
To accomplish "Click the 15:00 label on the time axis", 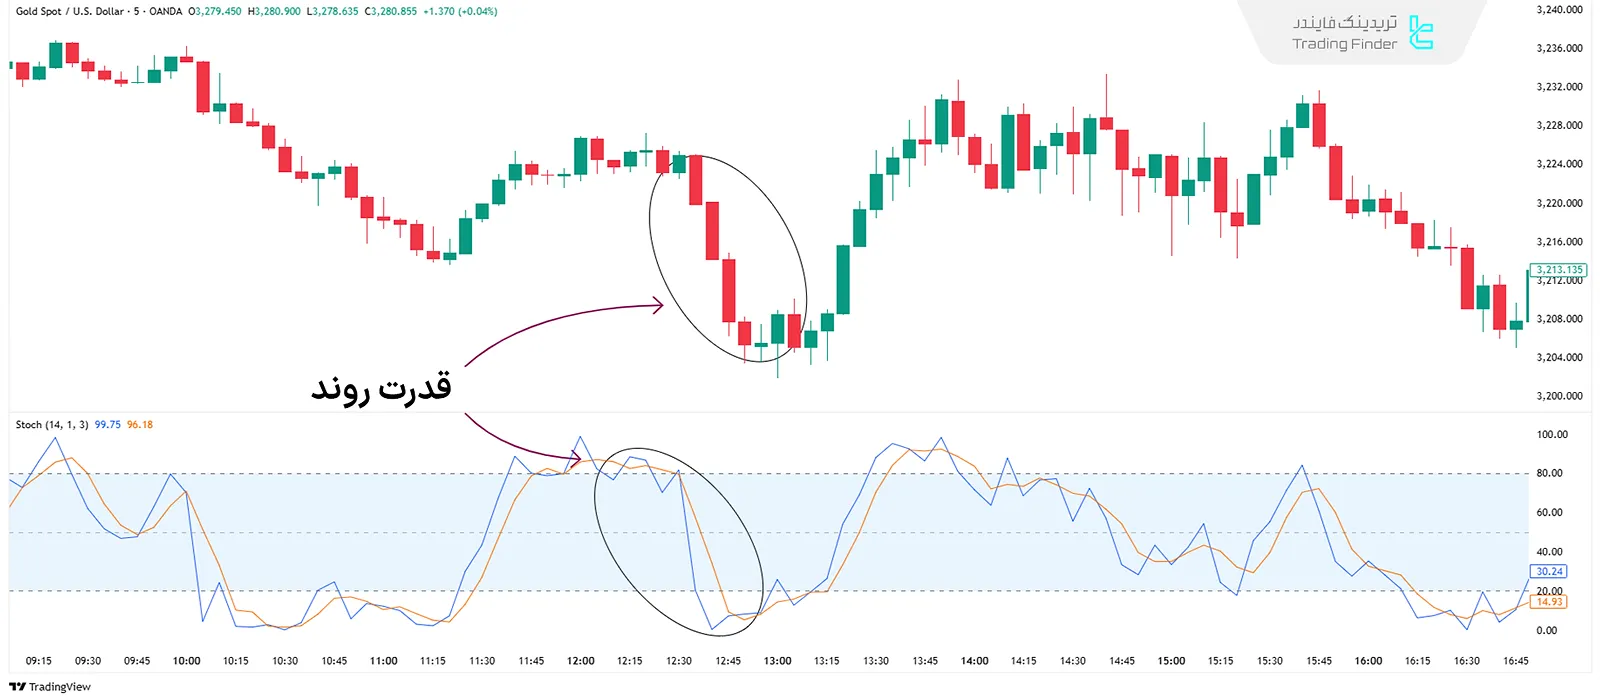I will (1171, 661).
